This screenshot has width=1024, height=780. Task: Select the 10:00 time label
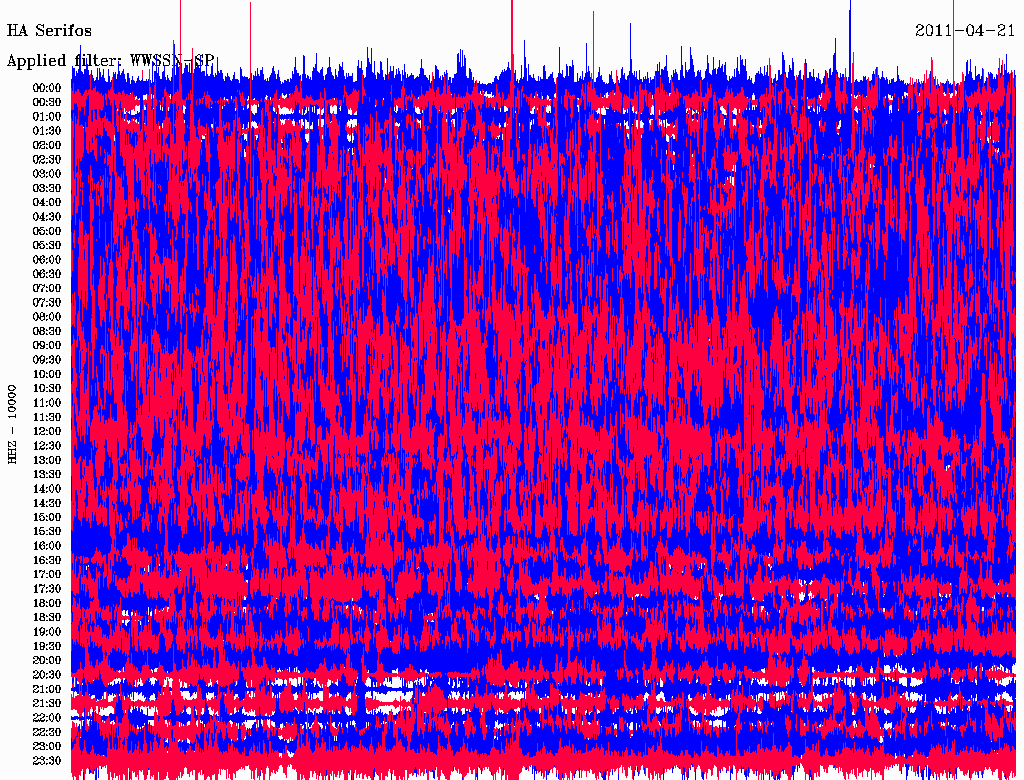coord(47,374)
